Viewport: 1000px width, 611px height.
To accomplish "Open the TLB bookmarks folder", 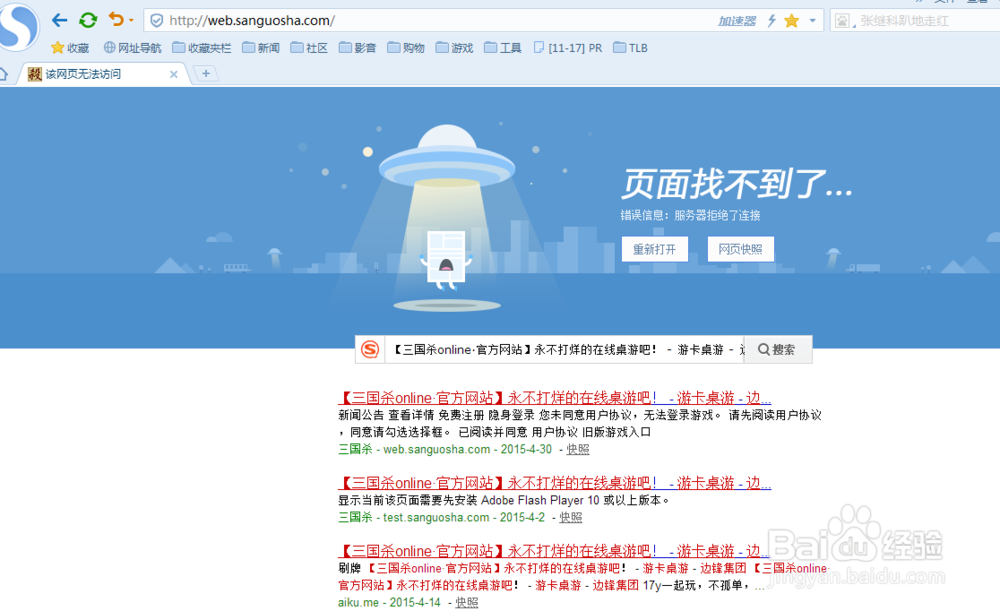I will [x=630, y=48].
